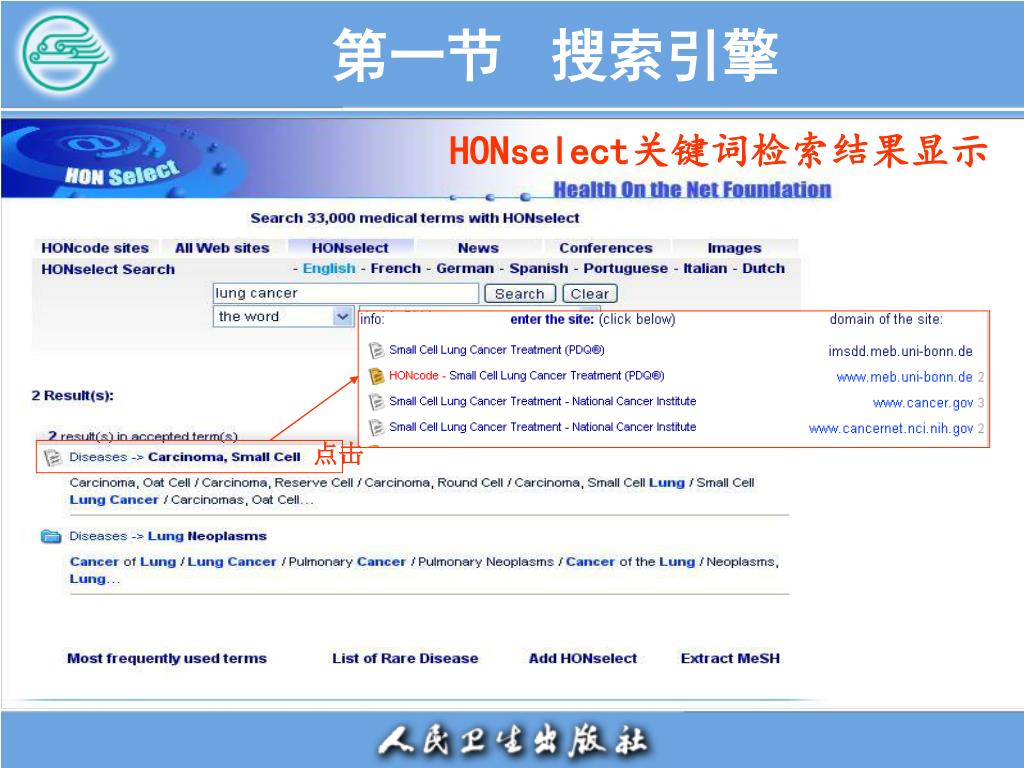
Task: Open the All Web sites tab
Action: (x=222, y=248)
